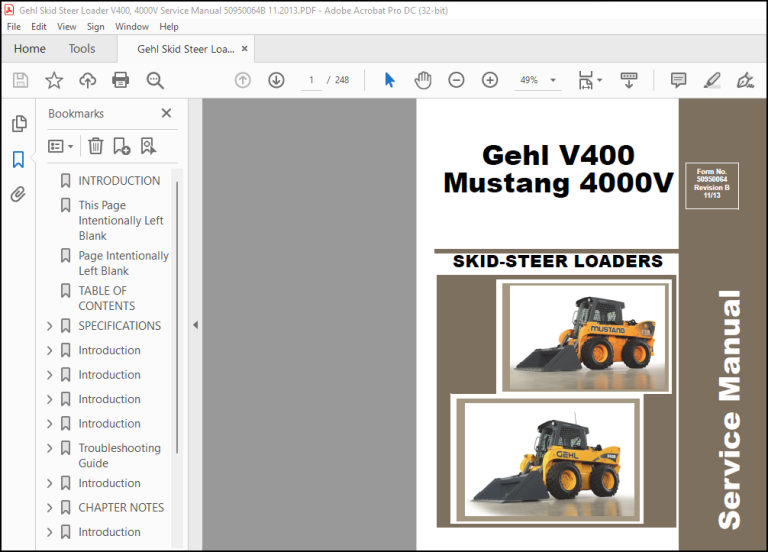This screenshot has width=768, height=552.
Task: Click the Print file icon
Action: click(120, 80)
